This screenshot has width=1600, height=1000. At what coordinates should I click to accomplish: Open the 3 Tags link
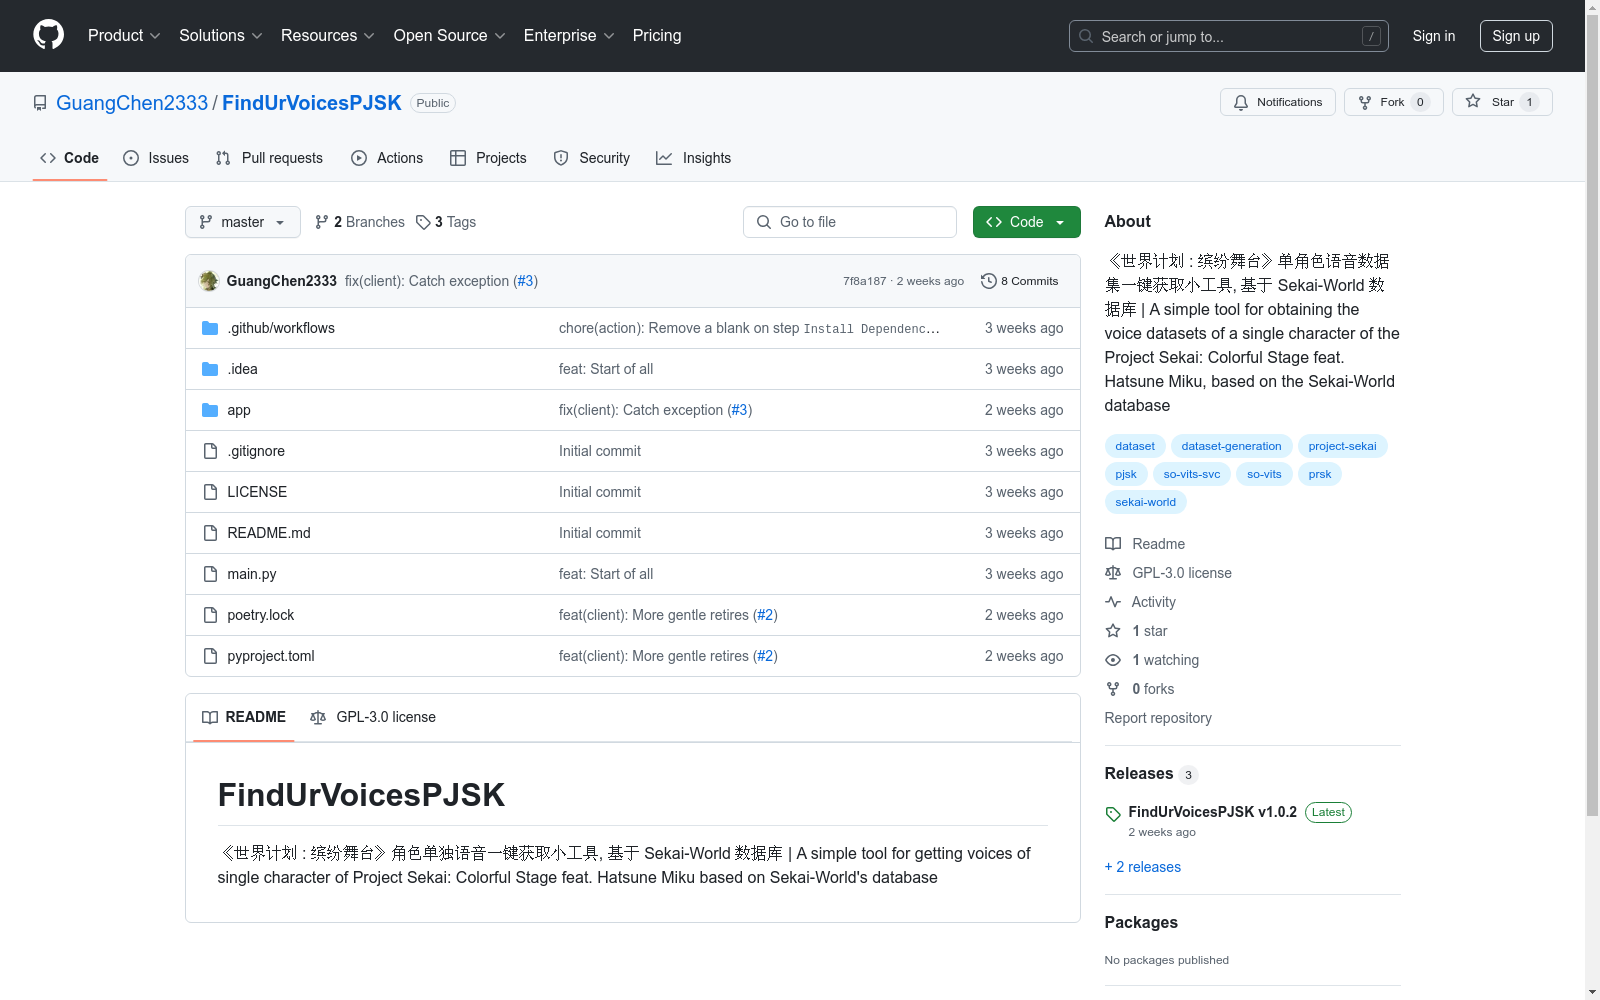(x=446, y=222)
